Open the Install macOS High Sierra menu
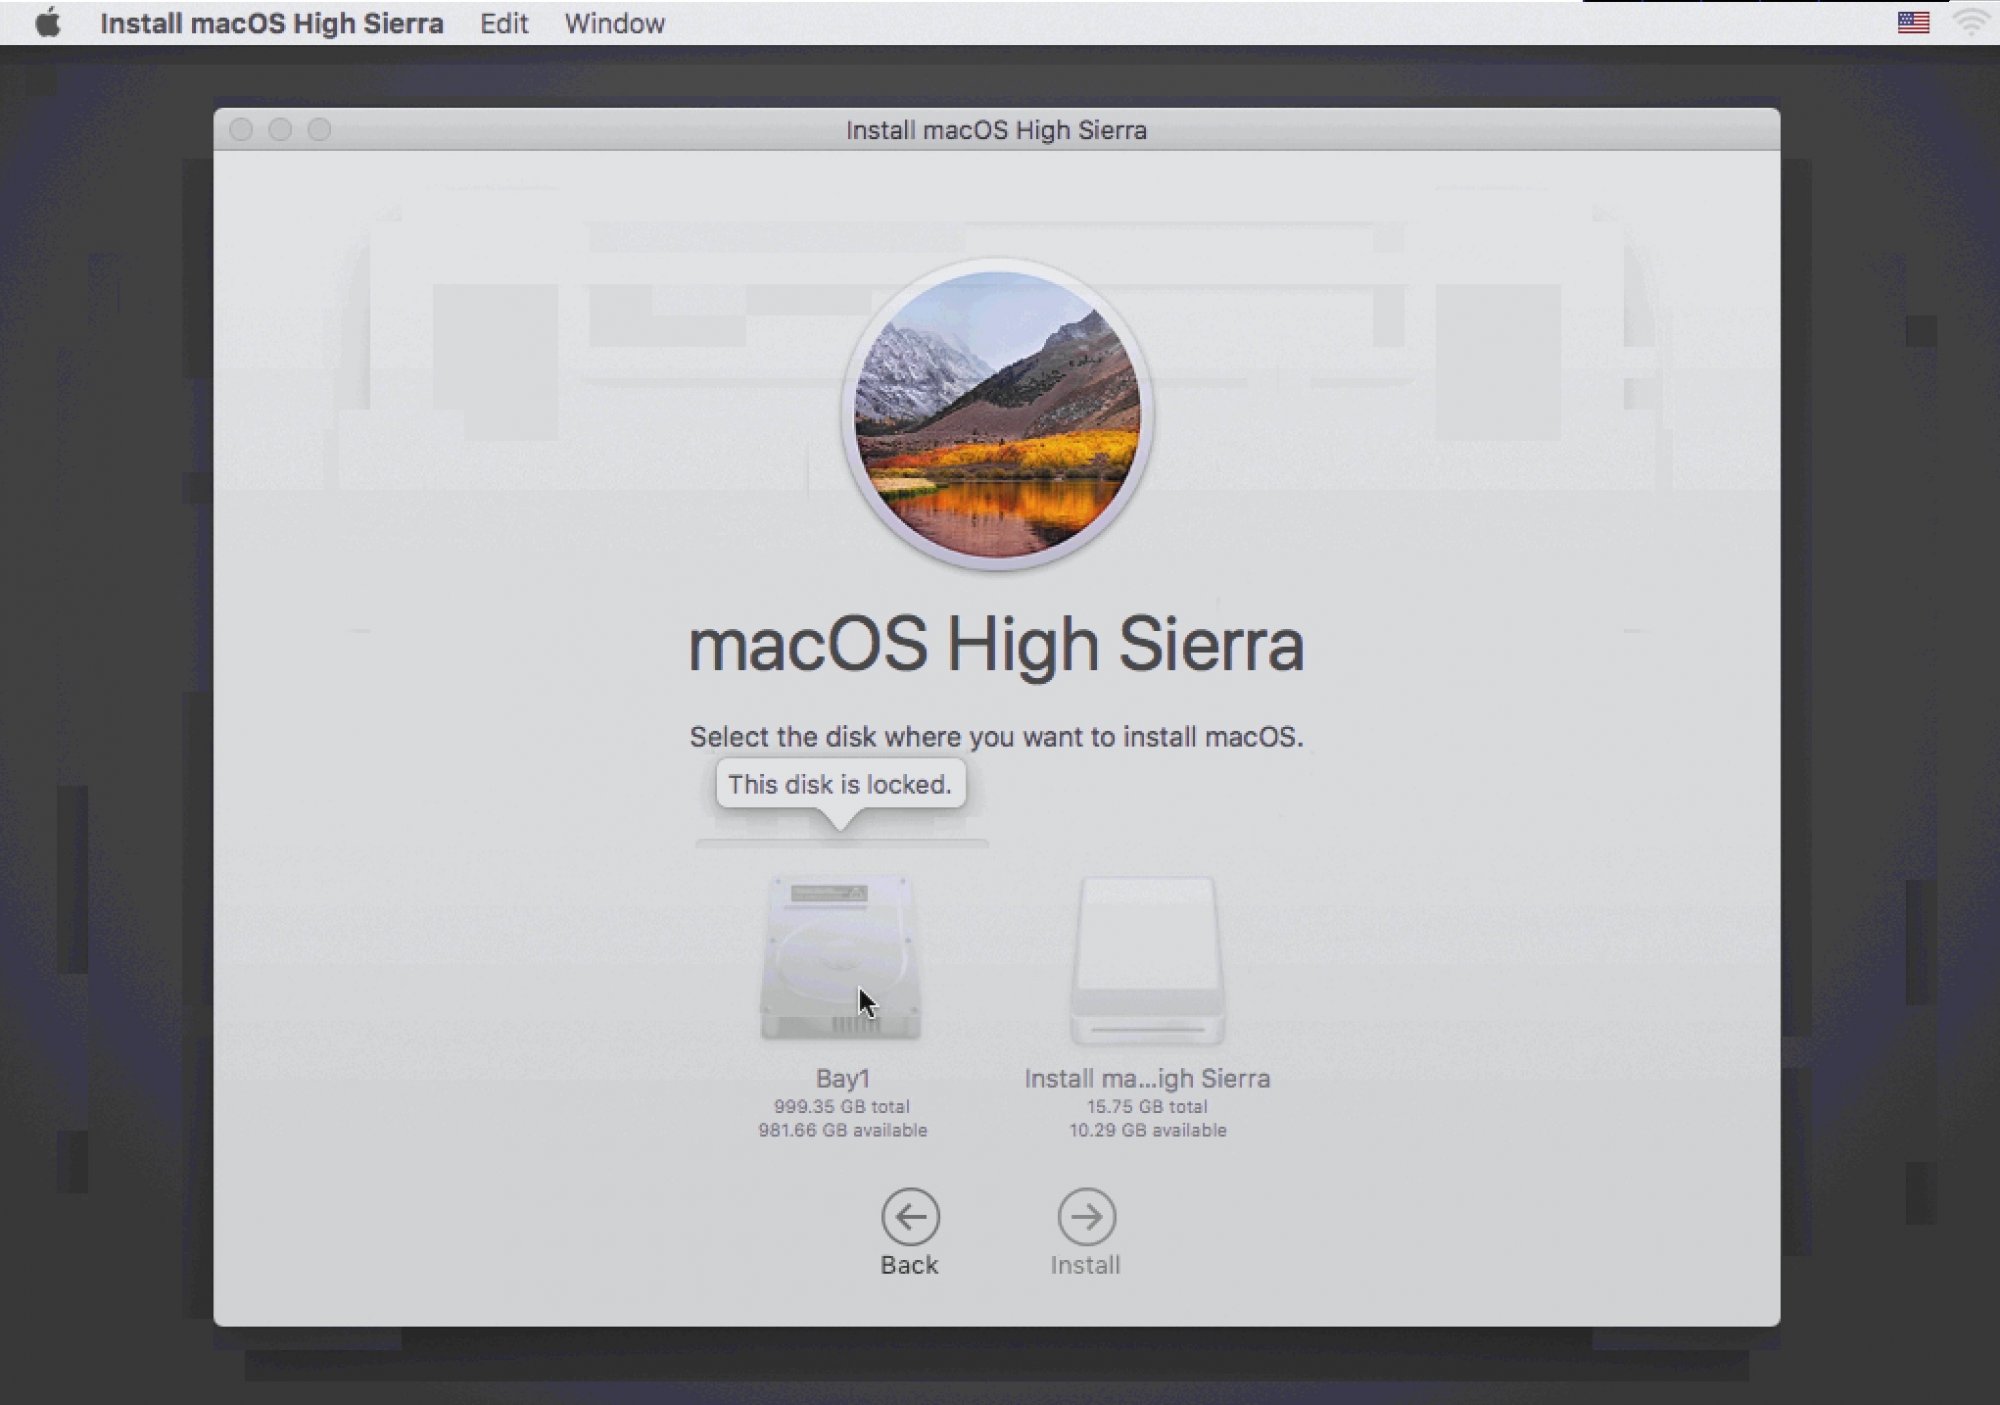The width and height of the screenshot is (2000, 1405). click(x=272, y=23)
